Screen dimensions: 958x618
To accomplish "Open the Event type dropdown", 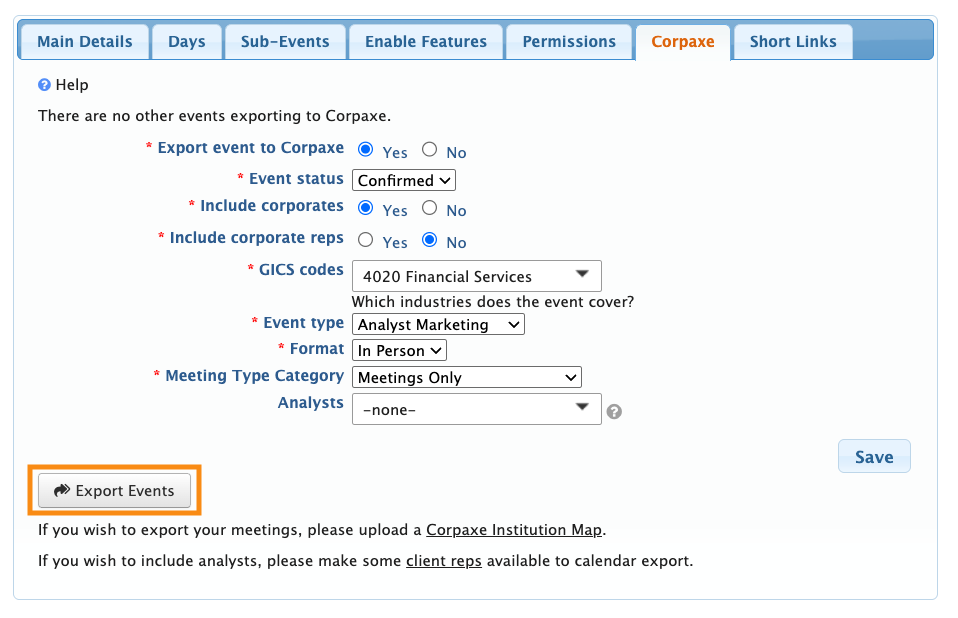I will pyautogui.click(x=438, y=324).
